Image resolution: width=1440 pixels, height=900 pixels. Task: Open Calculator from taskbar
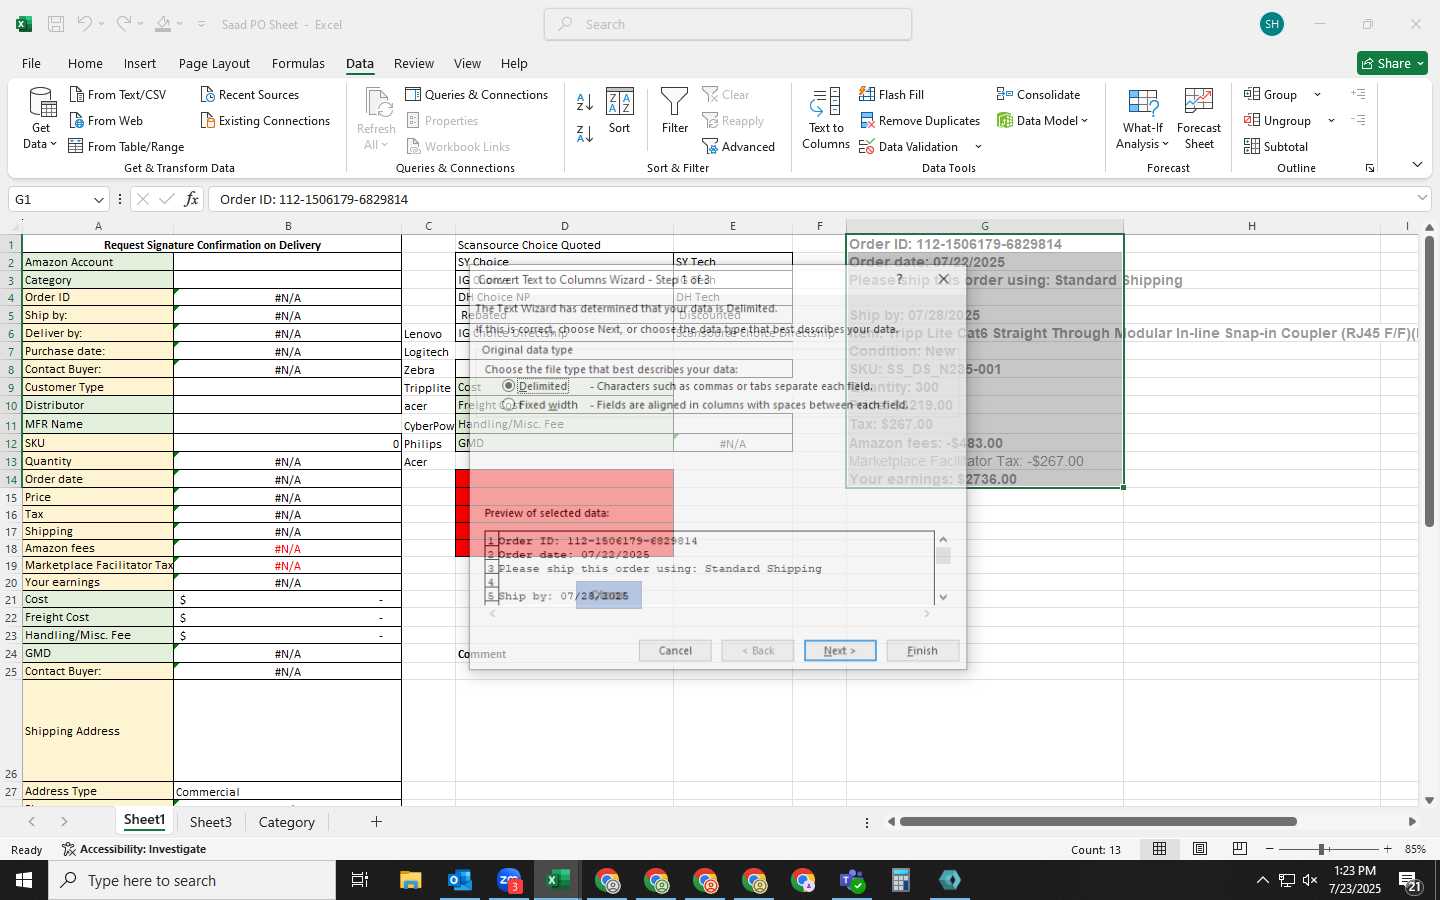900,880
